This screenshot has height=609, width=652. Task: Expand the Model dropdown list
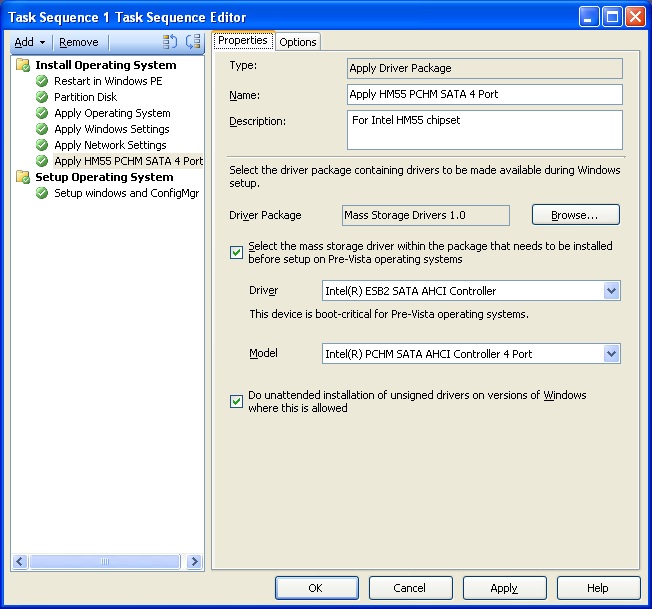click(x=611, y=354)
